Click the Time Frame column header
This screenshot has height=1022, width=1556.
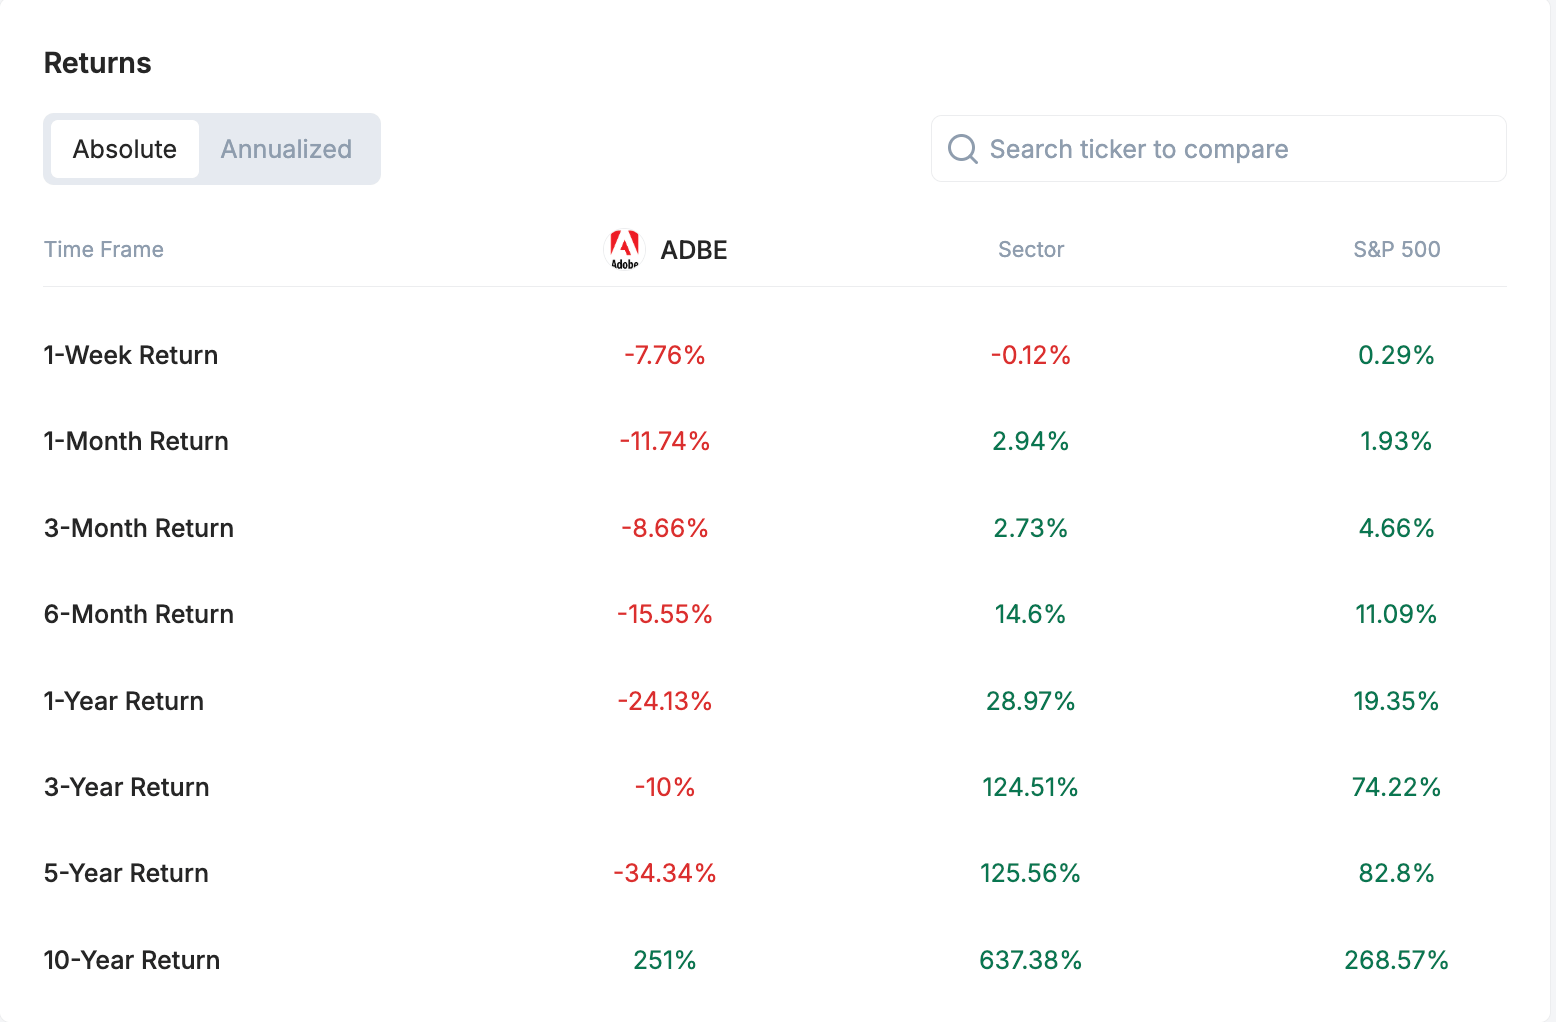click(103, 249)
